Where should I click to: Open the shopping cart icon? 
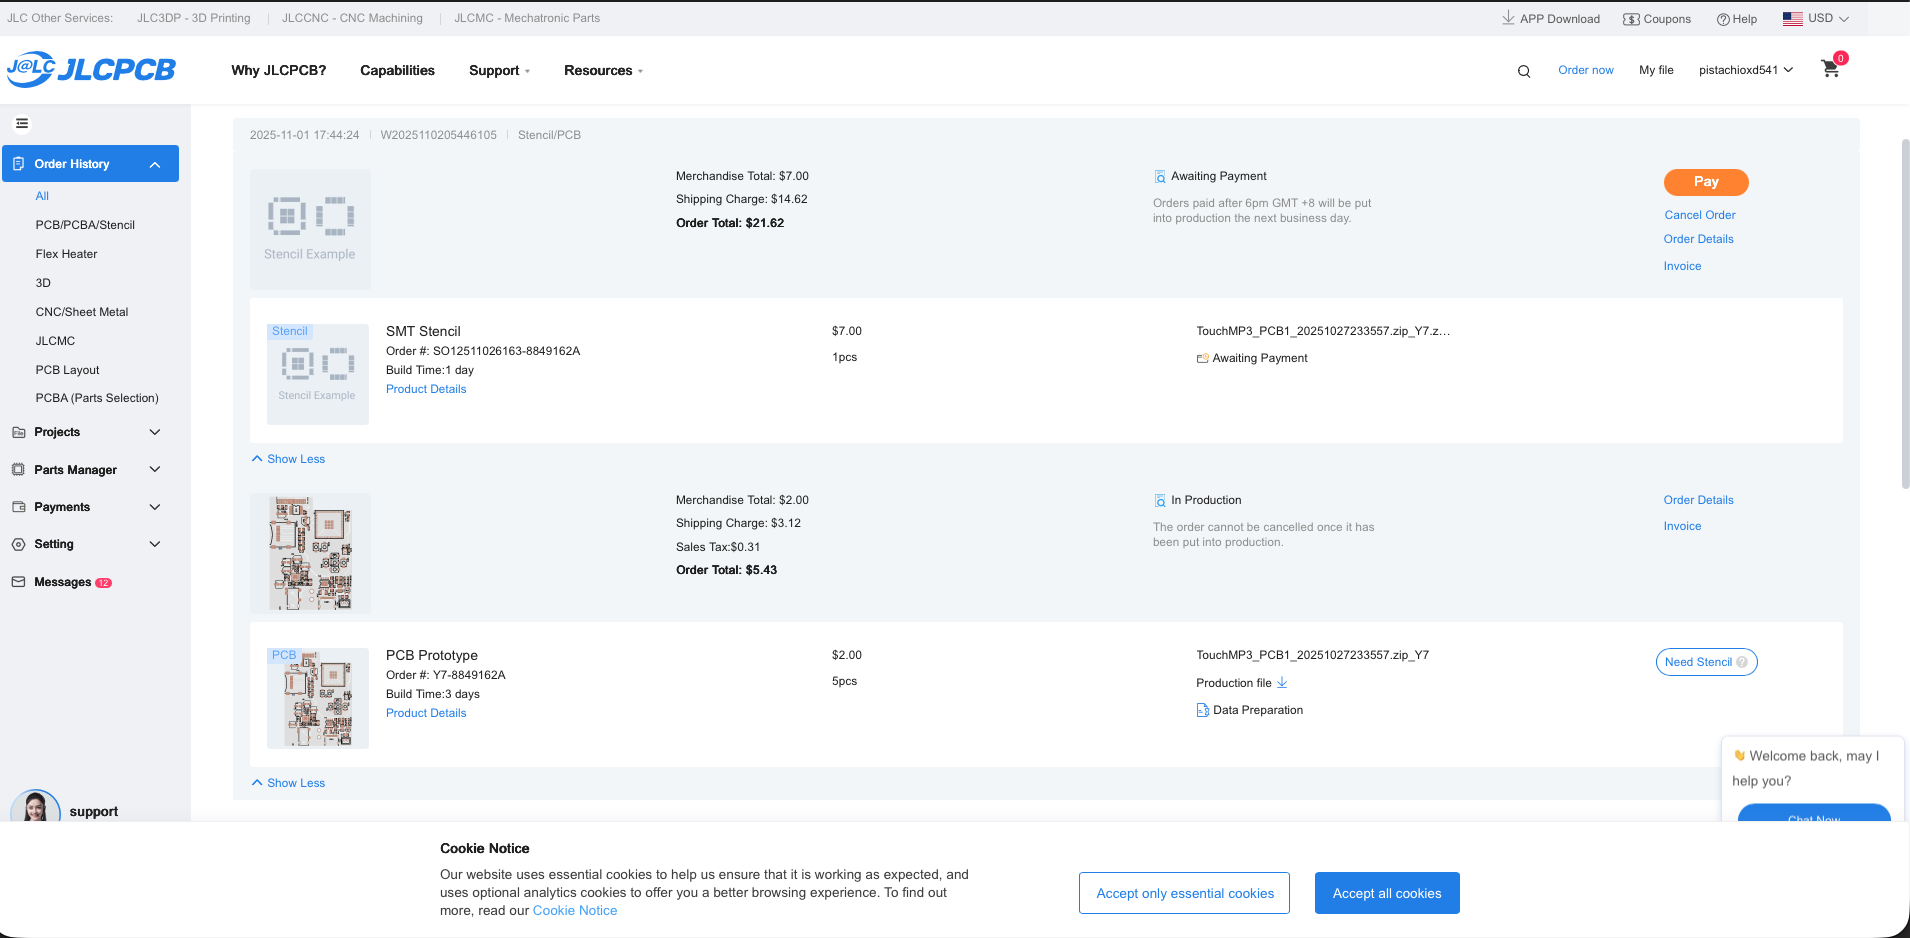[x=1831, y=69]
